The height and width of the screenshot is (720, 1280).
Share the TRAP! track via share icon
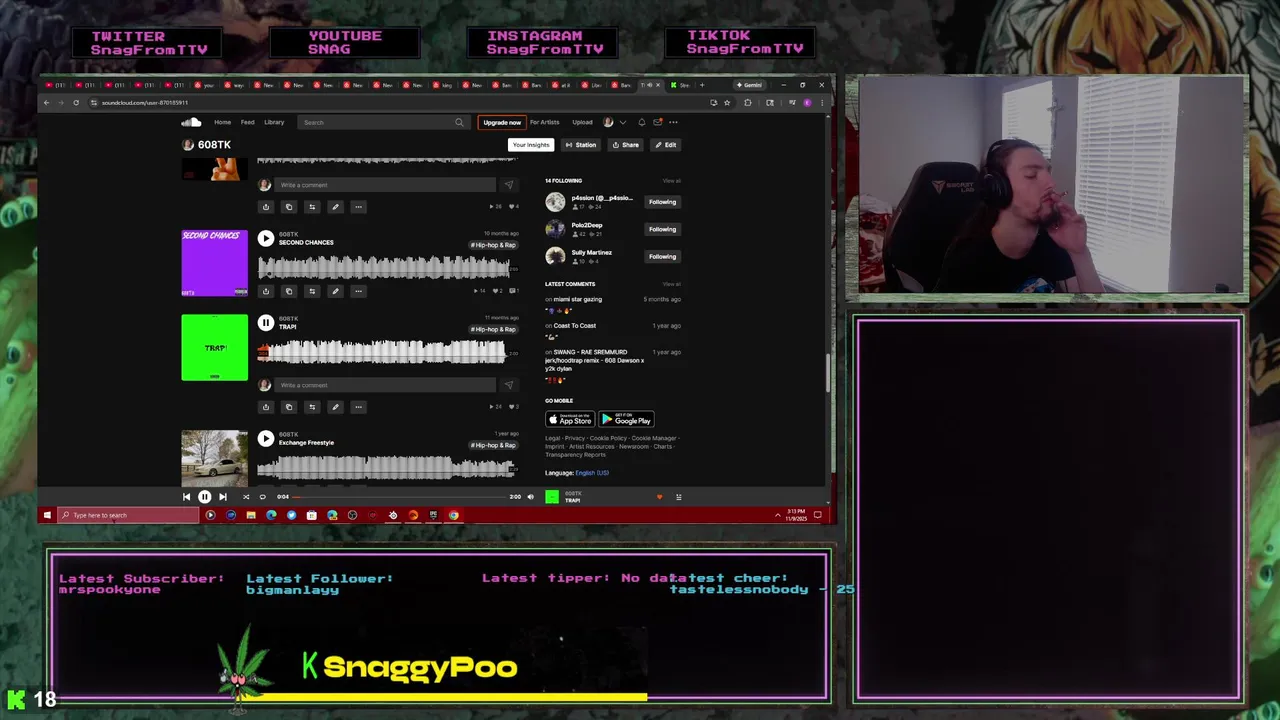coord(266,407)
